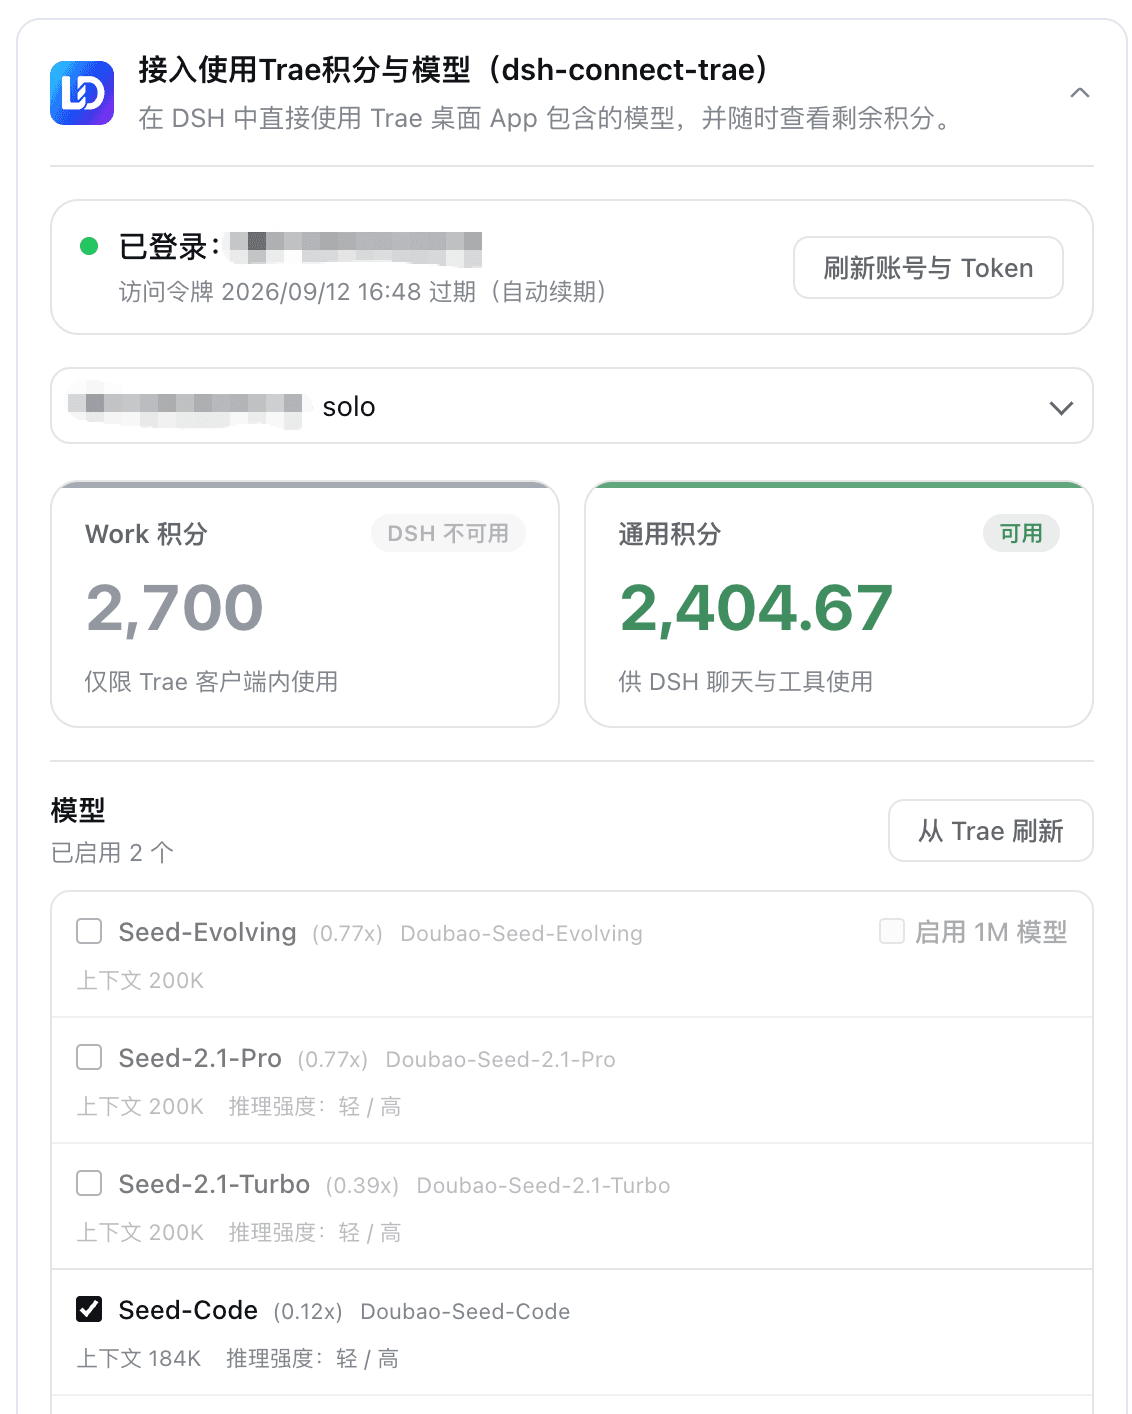Enable the Seed-2.1-Pro checkbox
Screen dimensions: 1132x1414
pyautogui.click(x=89, y=1058)
